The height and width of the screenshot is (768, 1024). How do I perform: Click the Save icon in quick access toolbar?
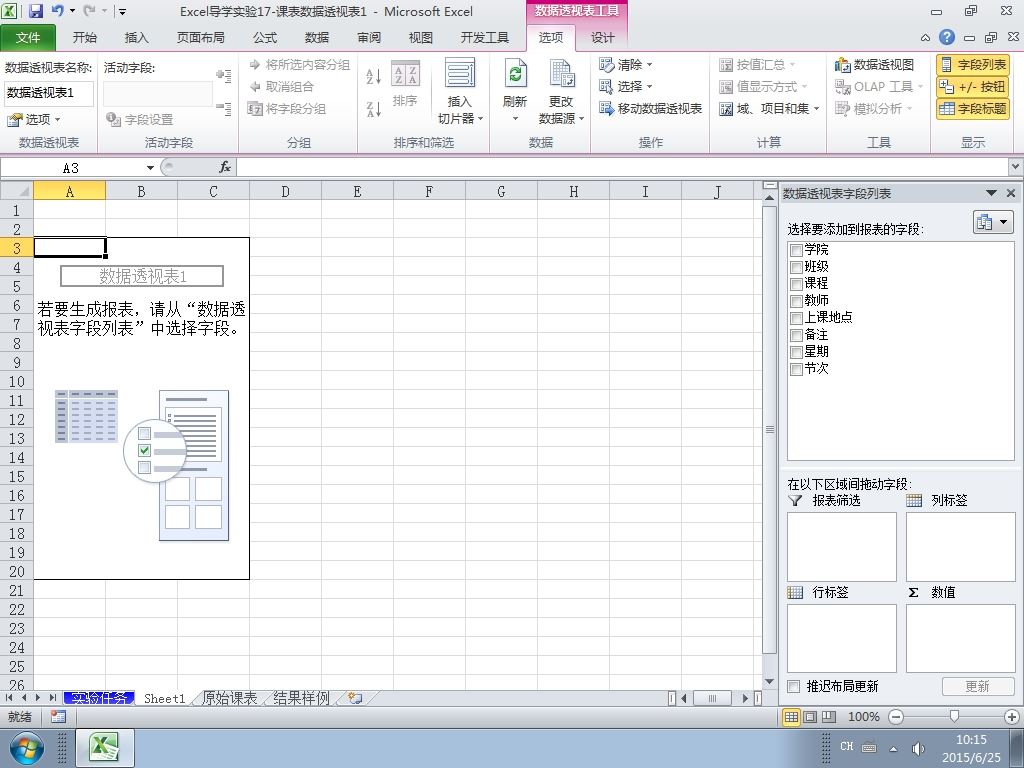(x=35, y=11)
